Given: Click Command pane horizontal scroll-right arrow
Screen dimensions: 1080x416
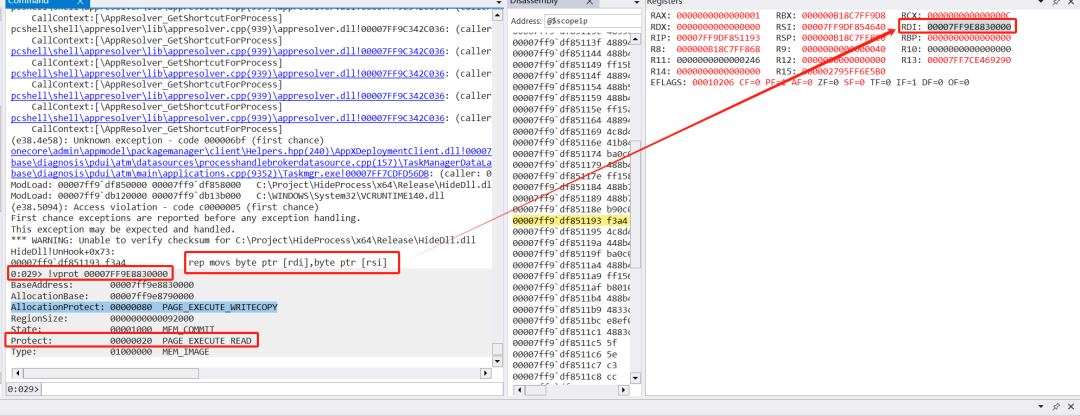Looking at the screenshot, I should (487, 373).
